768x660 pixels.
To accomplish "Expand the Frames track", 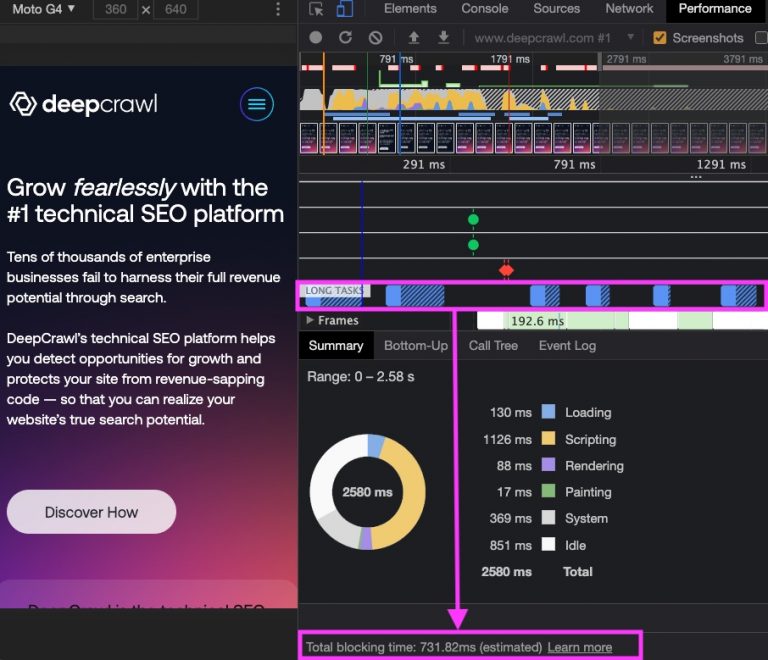I will coord(310,320).
